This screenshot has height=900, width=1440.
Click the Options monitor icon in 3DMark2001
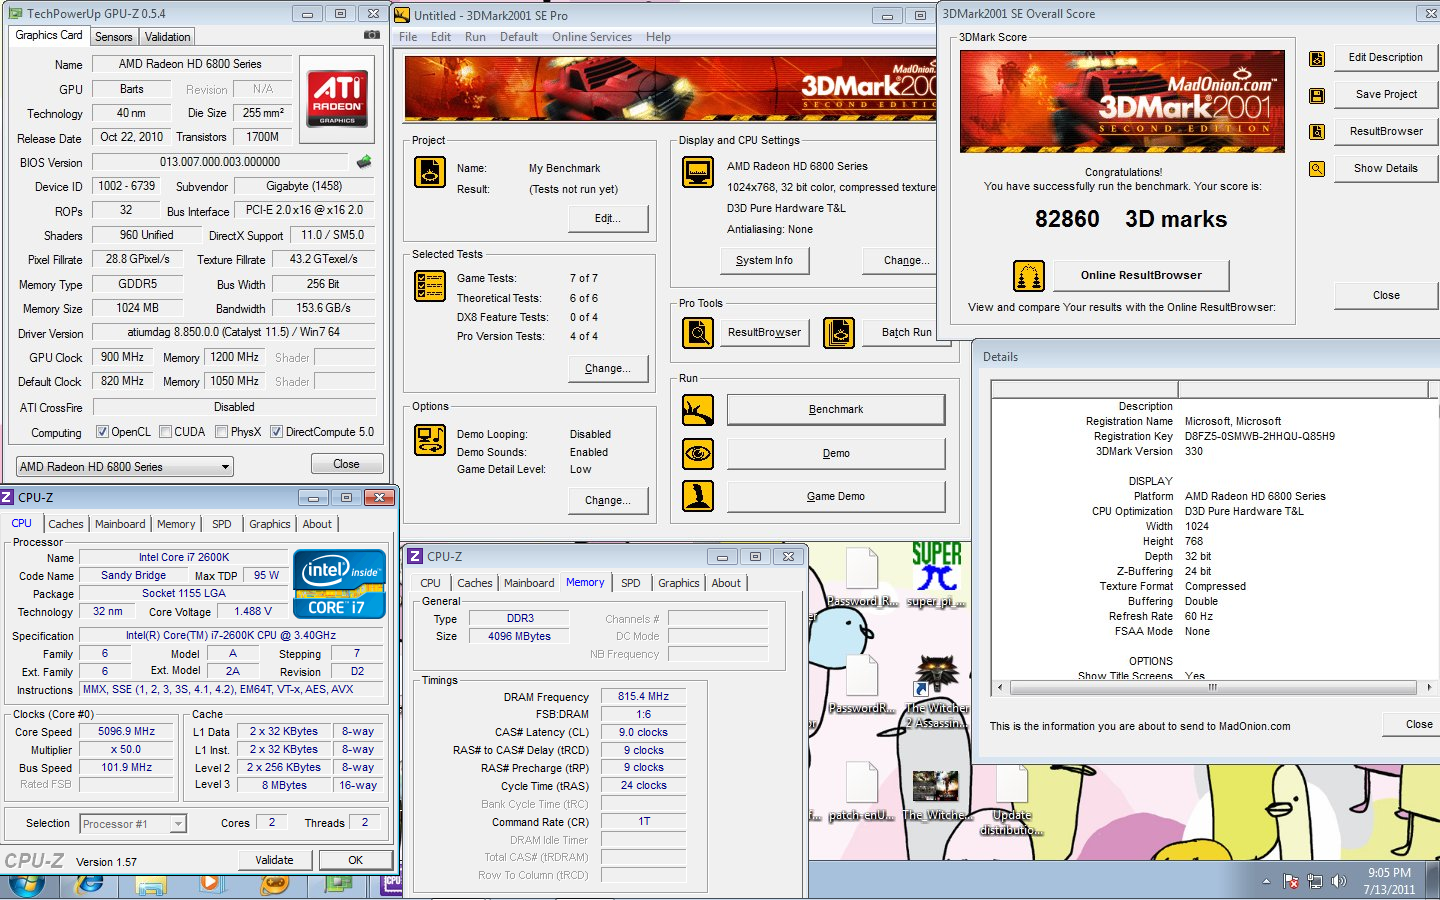pyautogui.click(x=430, y=440)
